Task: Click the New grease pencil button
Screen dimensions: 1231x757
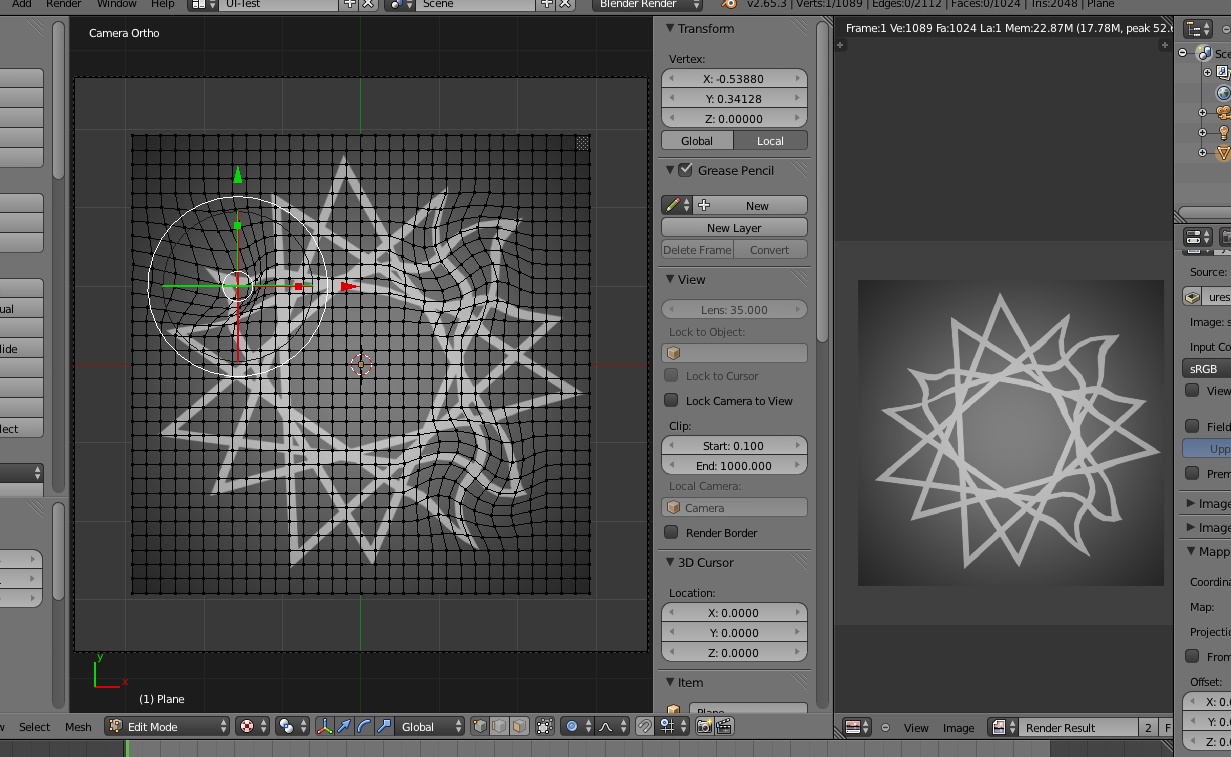Action: click(x=748, y=205)
